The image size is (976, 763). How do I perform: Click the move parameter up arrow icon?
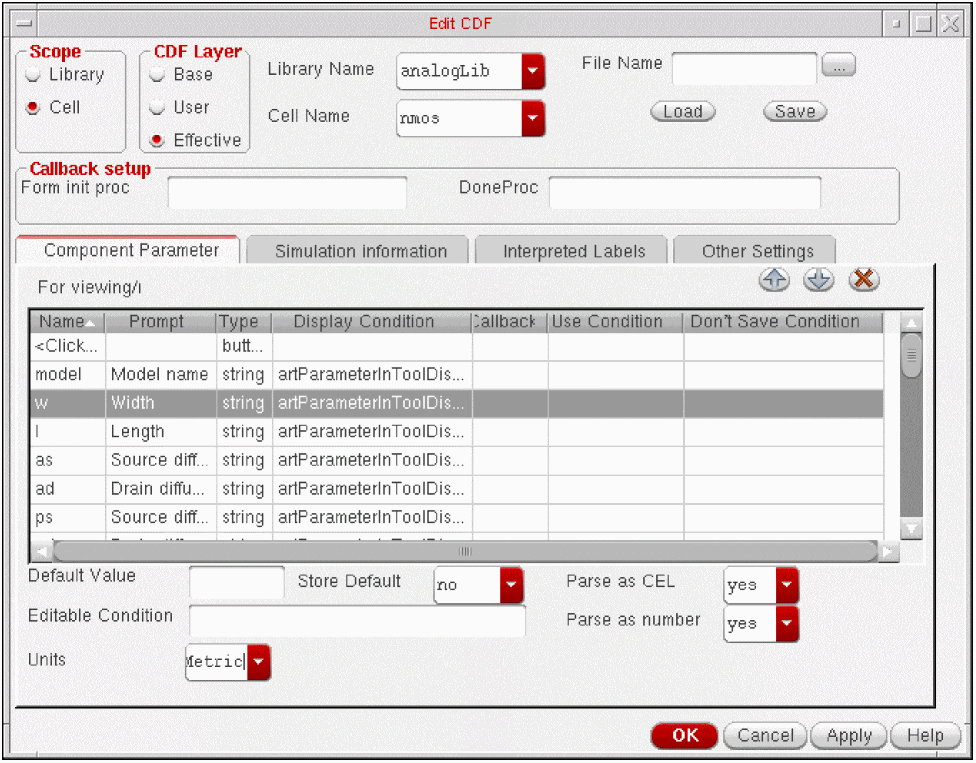pos(773,281)
